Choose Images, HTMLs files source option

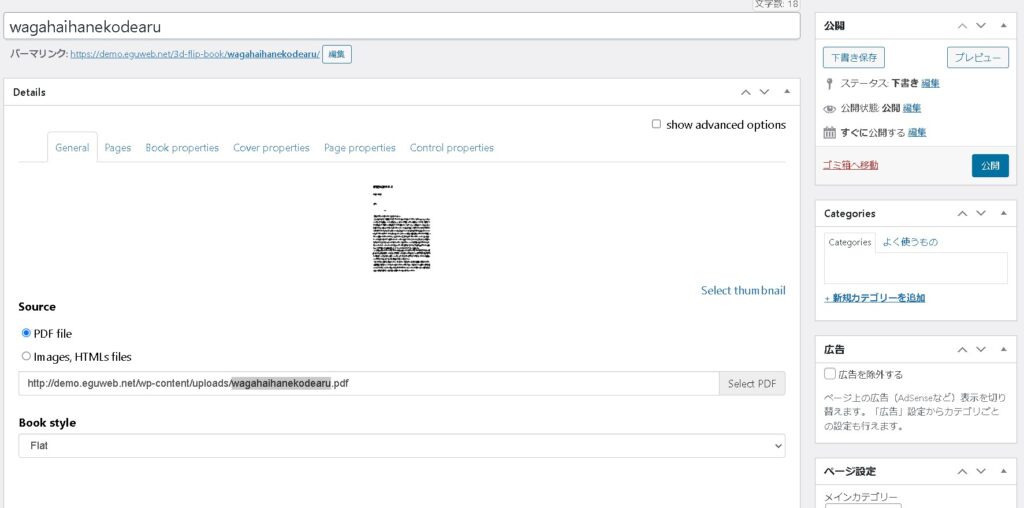coord(26,356)
